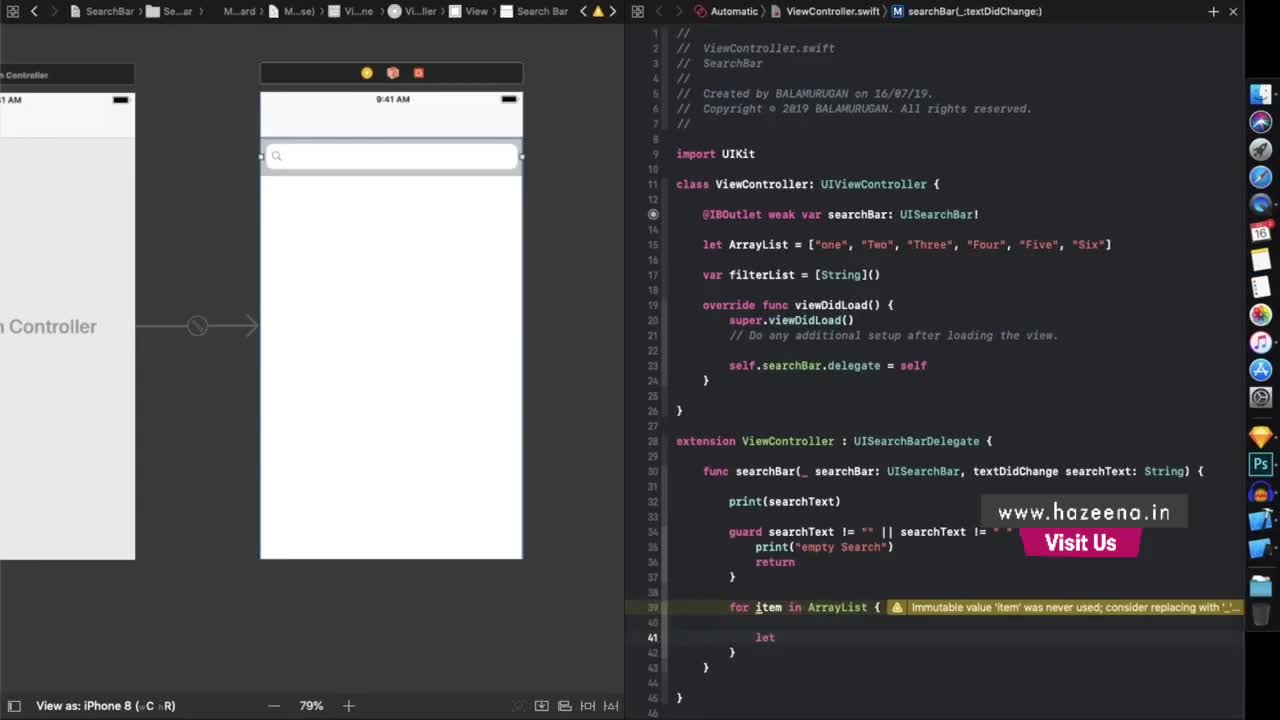This screenshot has width=1280, height=720.
Task: Click the yellow View Controller icon in scene dock
Action: pos(367,73)
